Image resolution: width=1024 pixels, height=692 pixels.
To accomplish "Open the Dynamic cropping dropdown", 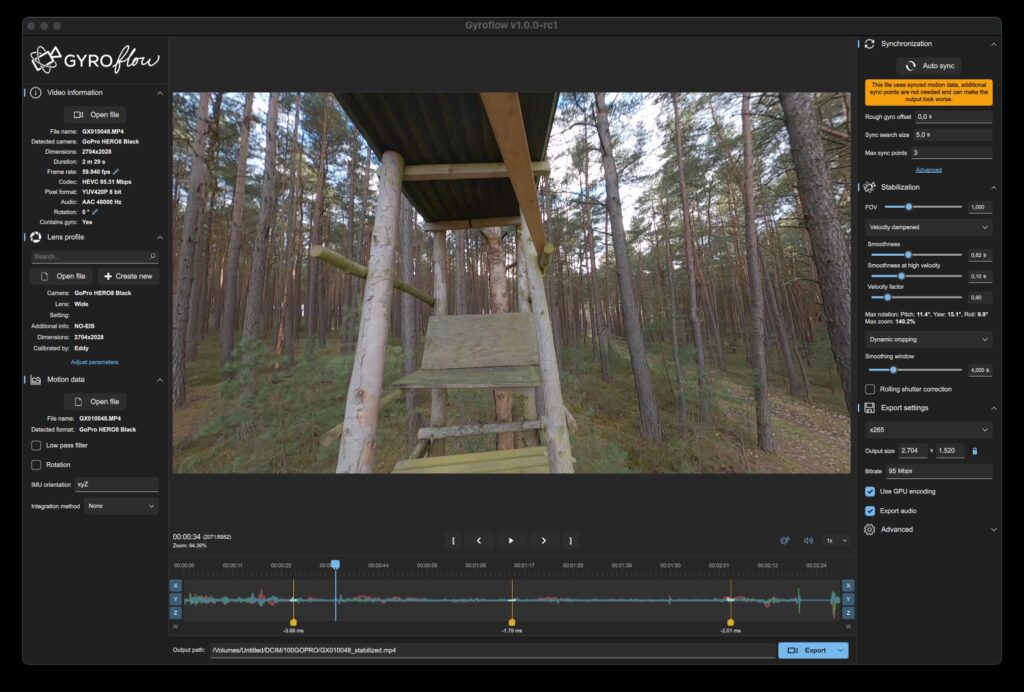I will 928,339.
